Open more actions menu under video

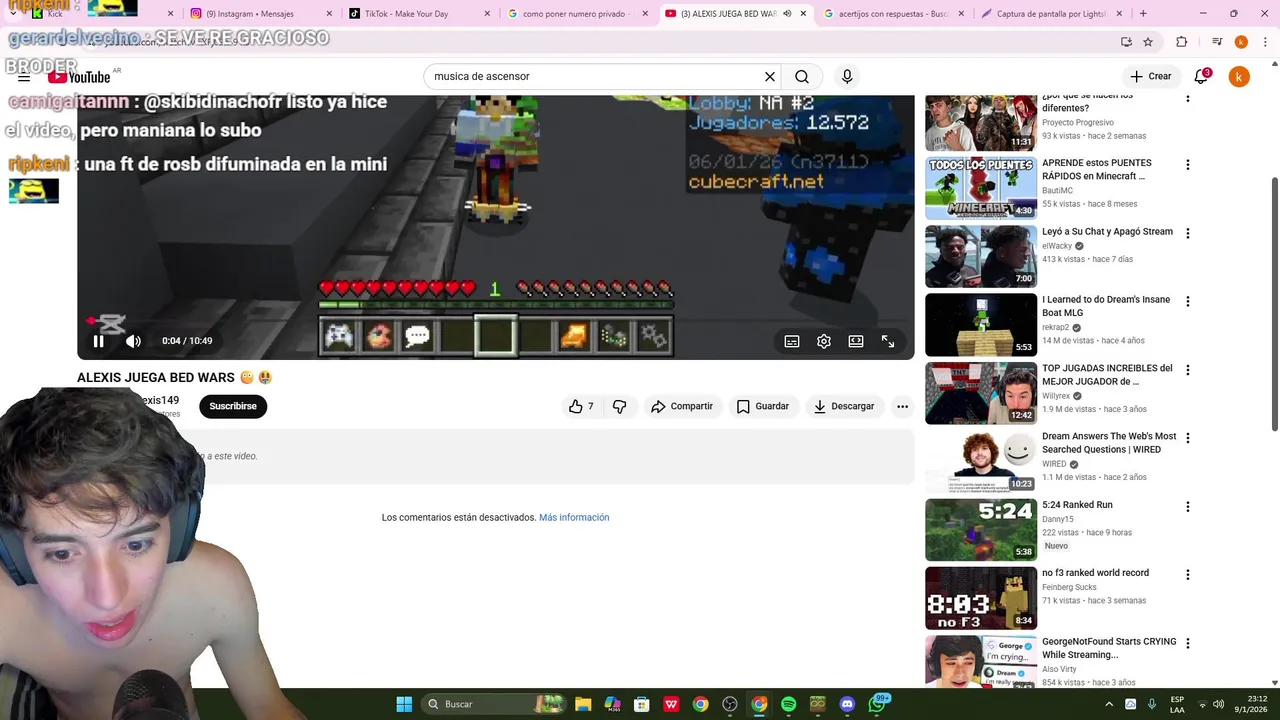click(x=902, y=406)
